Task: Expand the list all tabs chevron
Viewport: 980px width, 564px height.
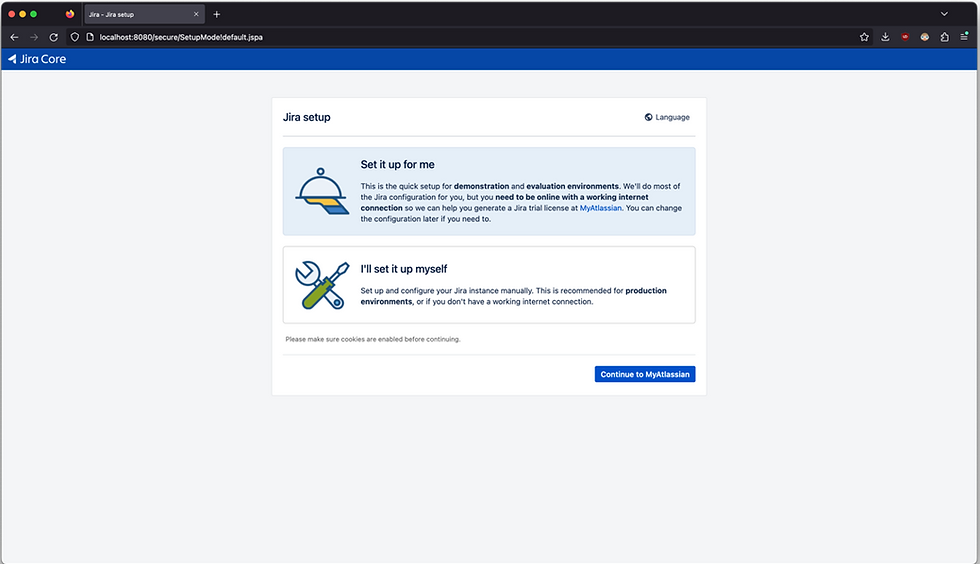Action: [944, 14]
